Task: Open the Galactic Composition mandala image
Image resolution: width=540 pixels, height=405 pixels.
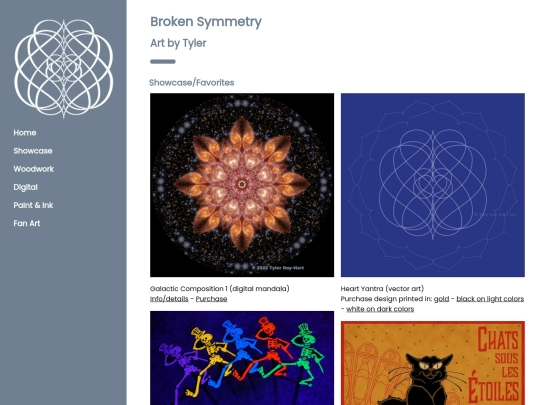Action: [x=242, y=185]
